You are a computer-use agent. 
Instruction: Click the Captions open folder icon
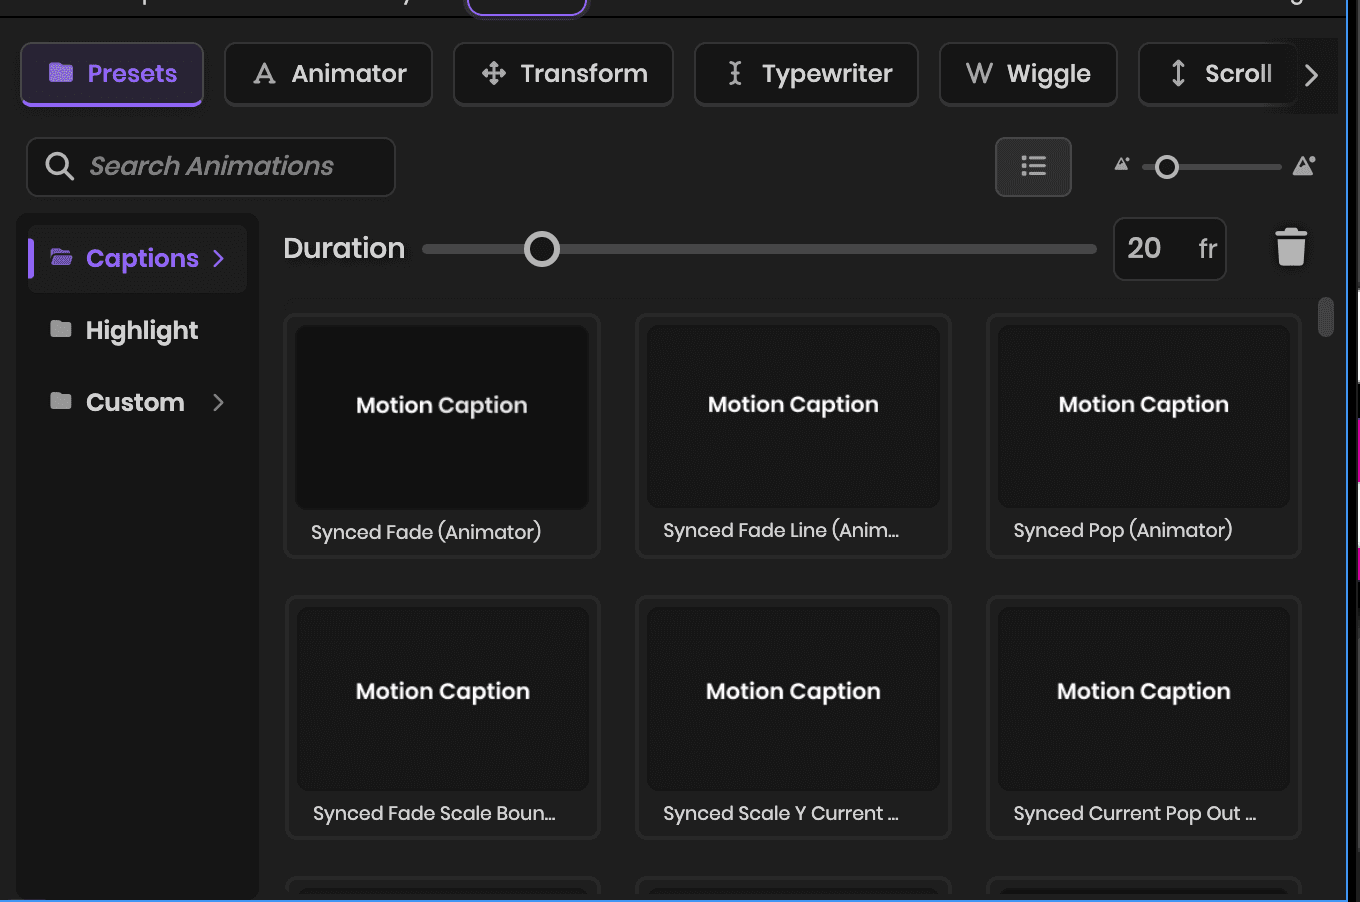[x=61, y=258]
